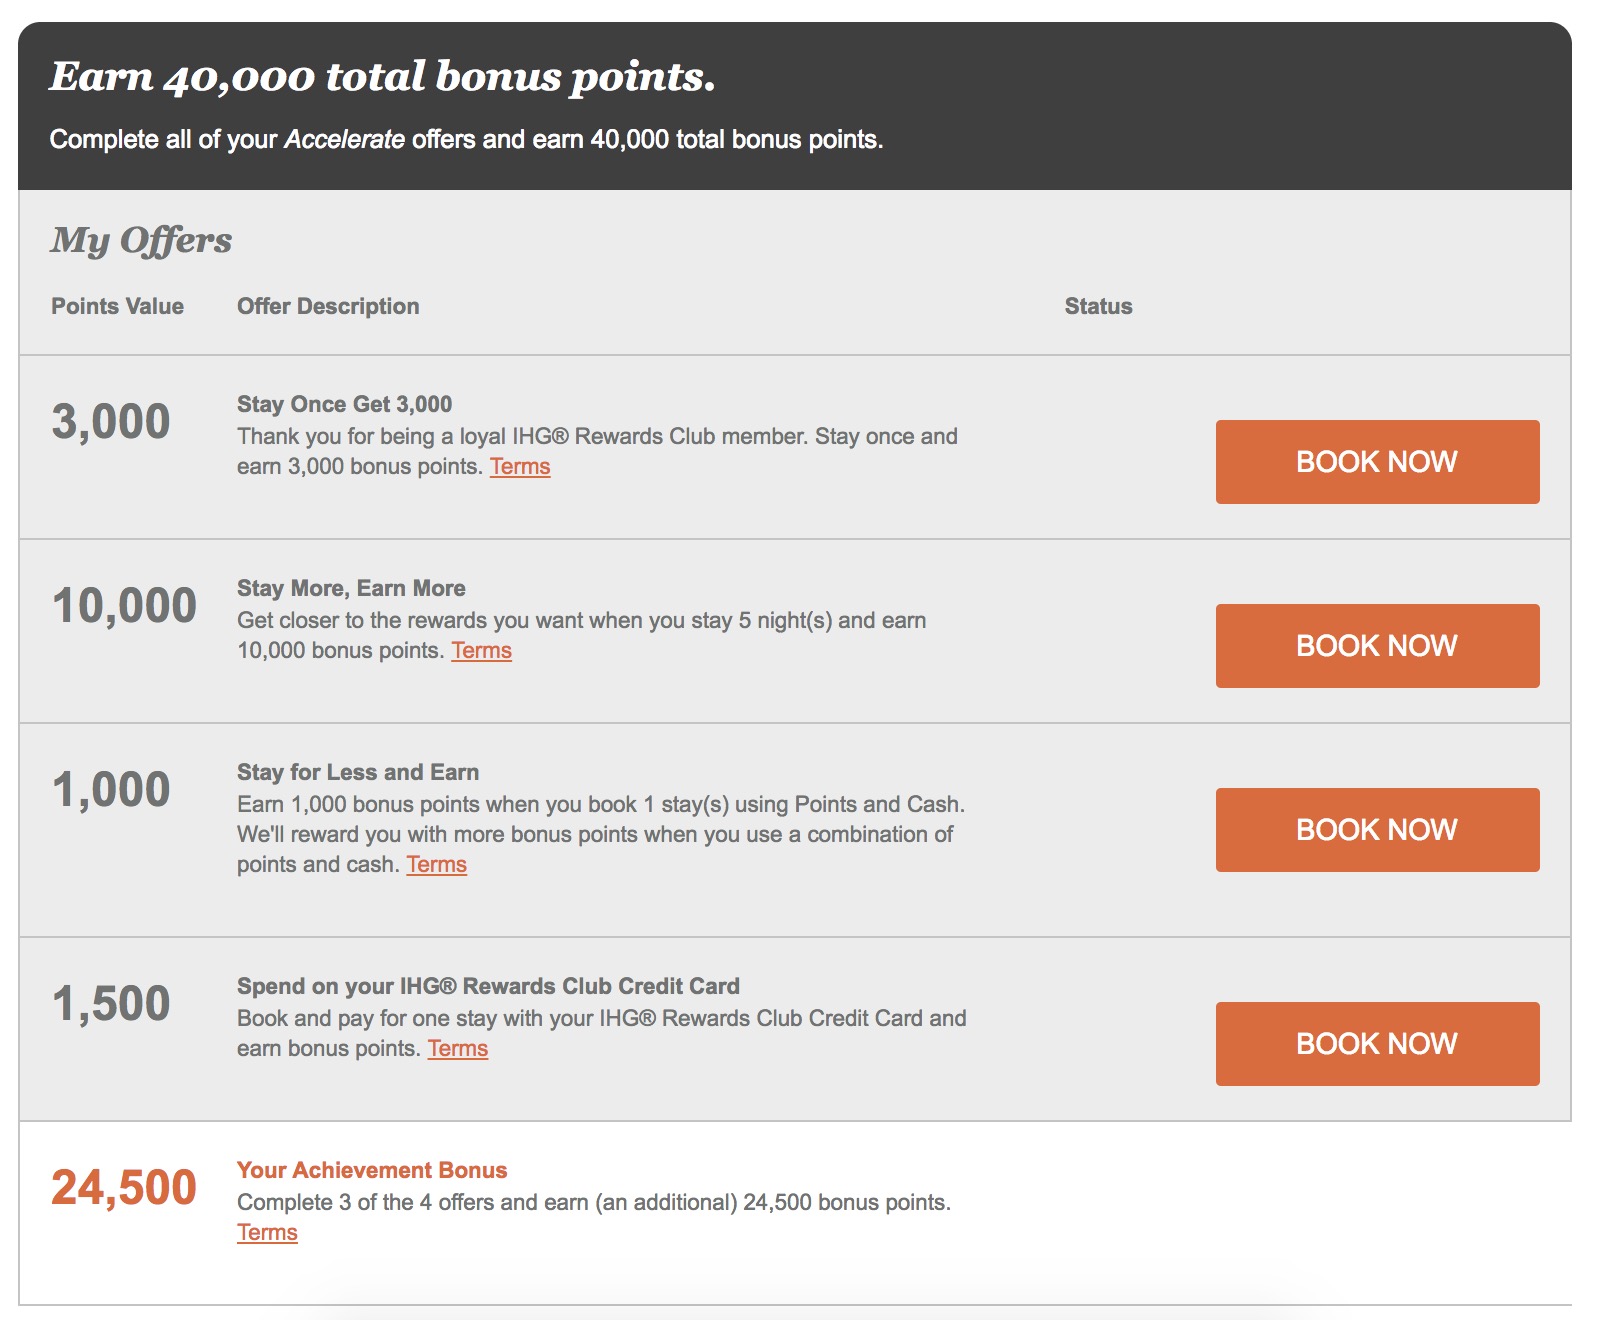Open Terms under Your Achievement Bonus
This screenshot has height=1320, width=1600.
(x=267, y=1233)
